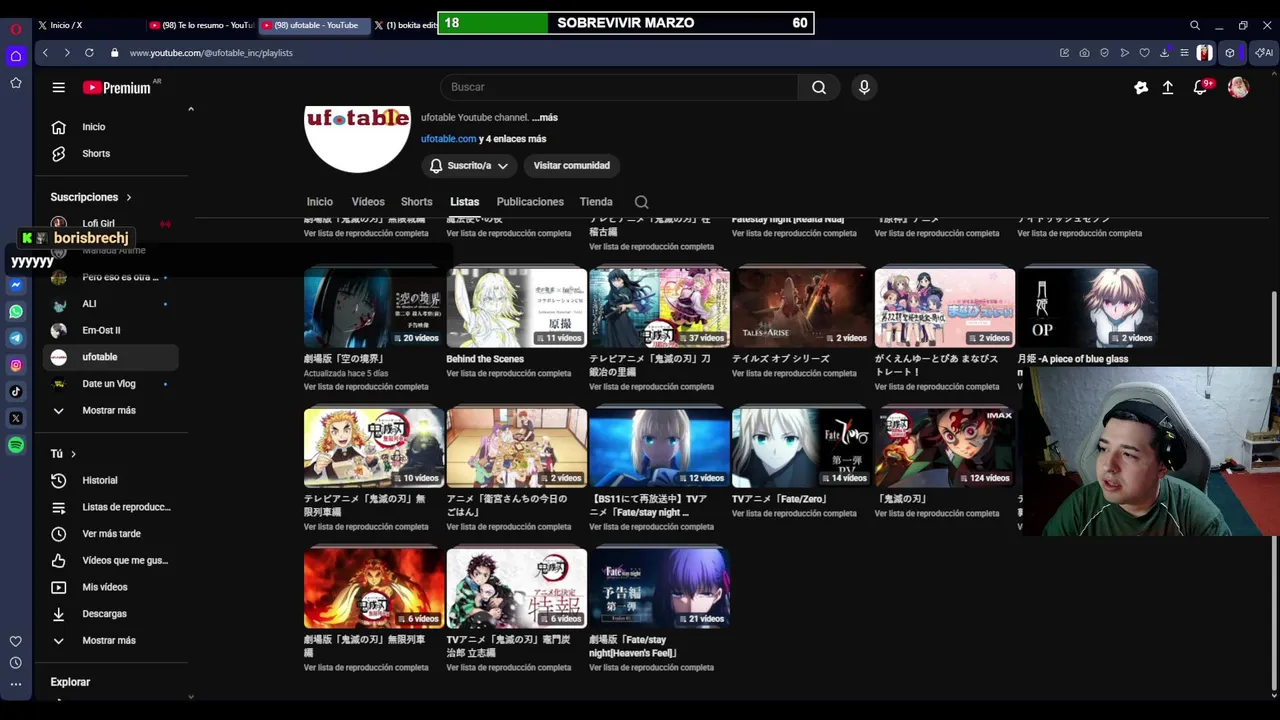
Task: Open X/Twitter in the Opera sidebar
Action: point(16,418)
